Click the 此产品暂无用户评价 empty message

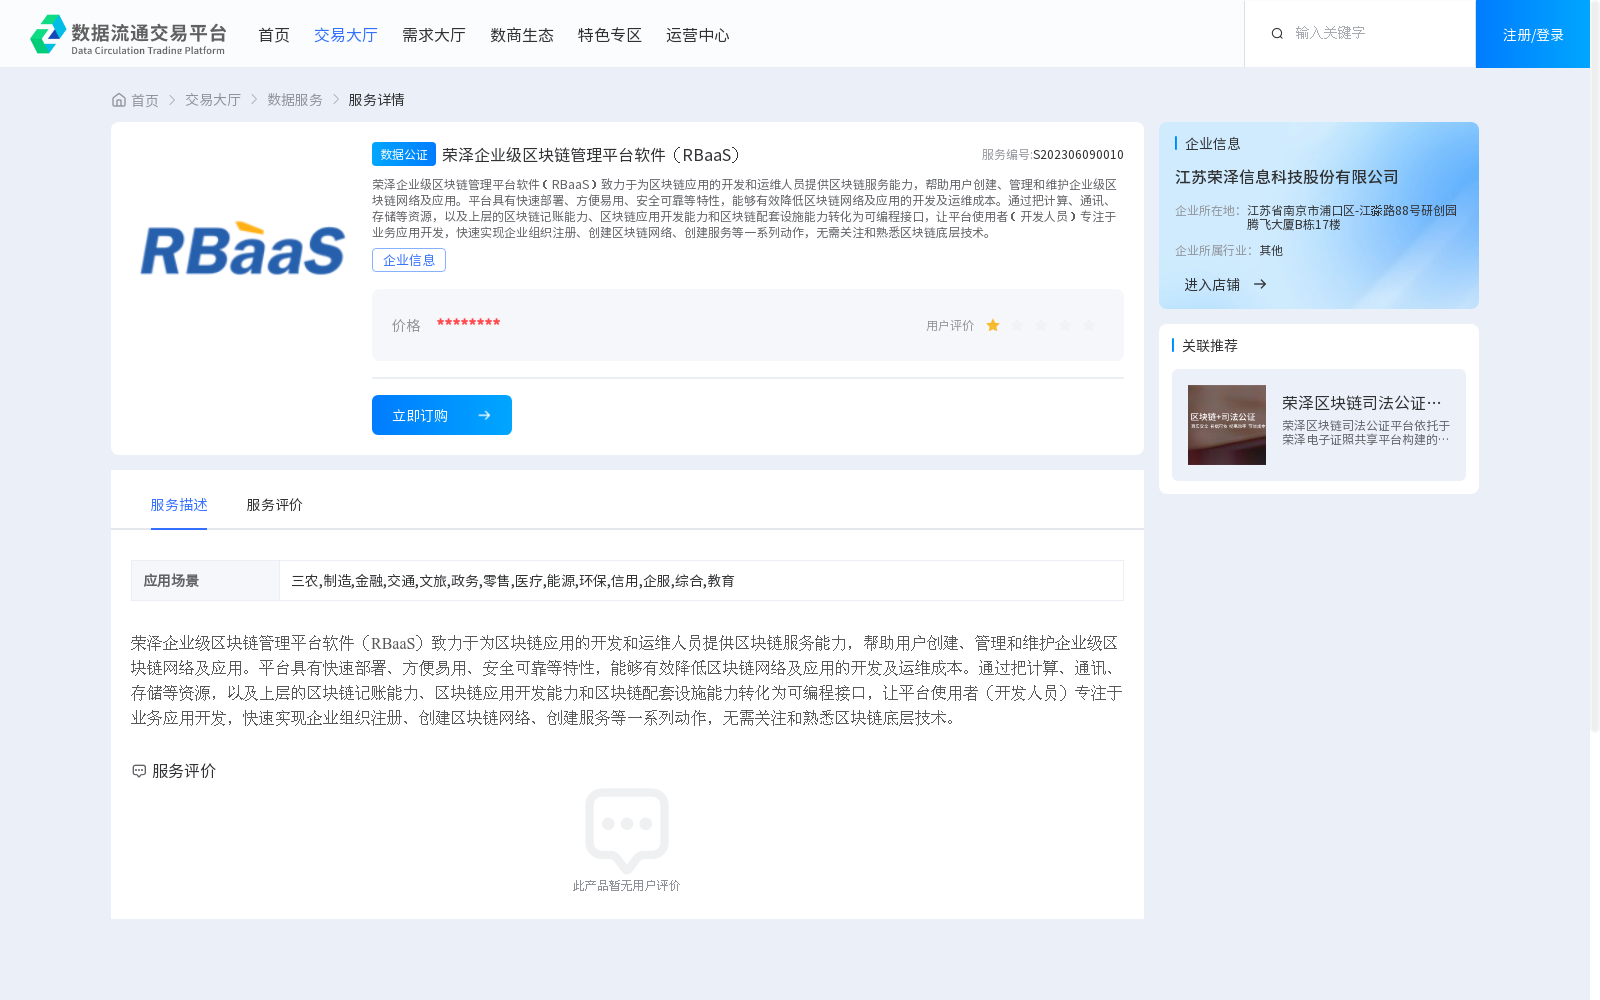pos(627,886)
